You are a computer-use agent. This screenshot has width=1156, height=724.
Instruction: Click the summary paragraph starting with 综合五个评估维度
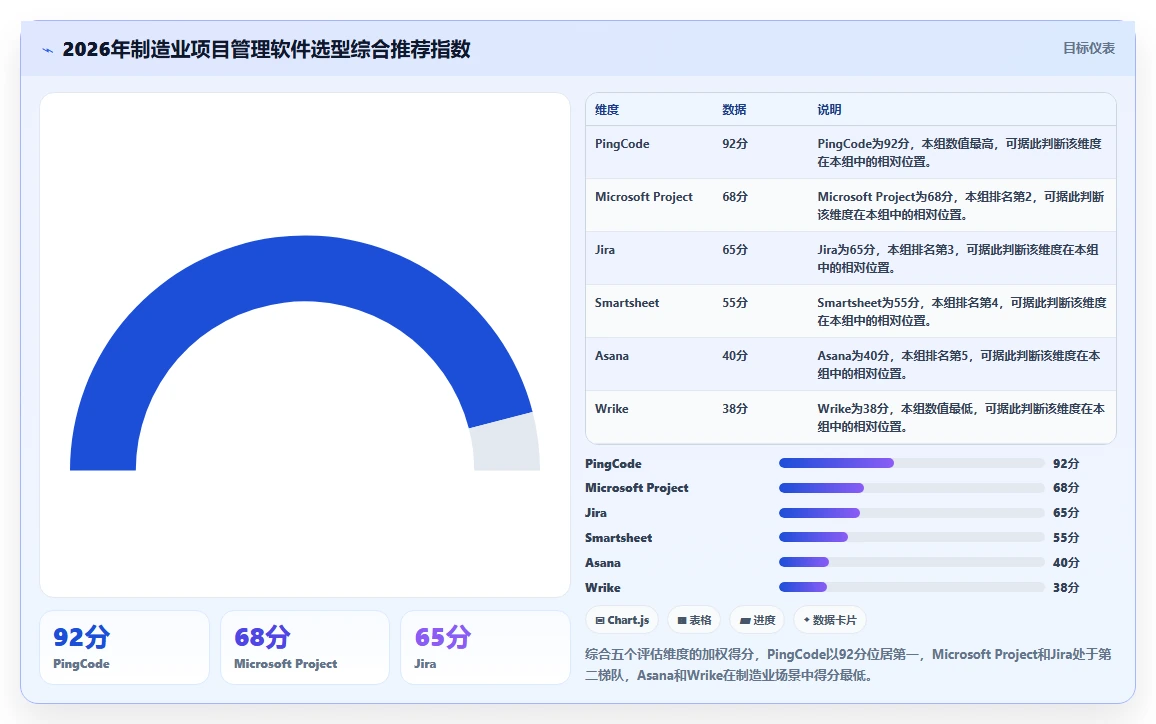pos(848,664)
